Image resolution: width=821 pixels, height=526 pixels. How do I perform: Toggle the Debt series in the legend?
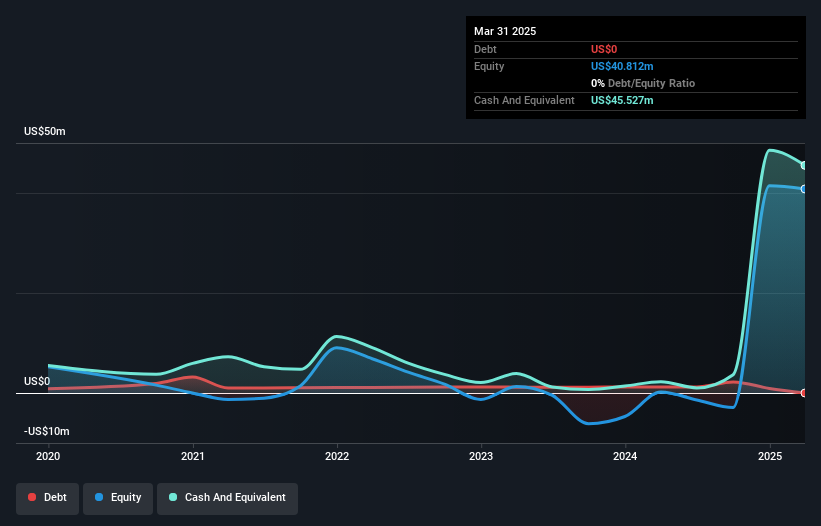pos(46,497)
